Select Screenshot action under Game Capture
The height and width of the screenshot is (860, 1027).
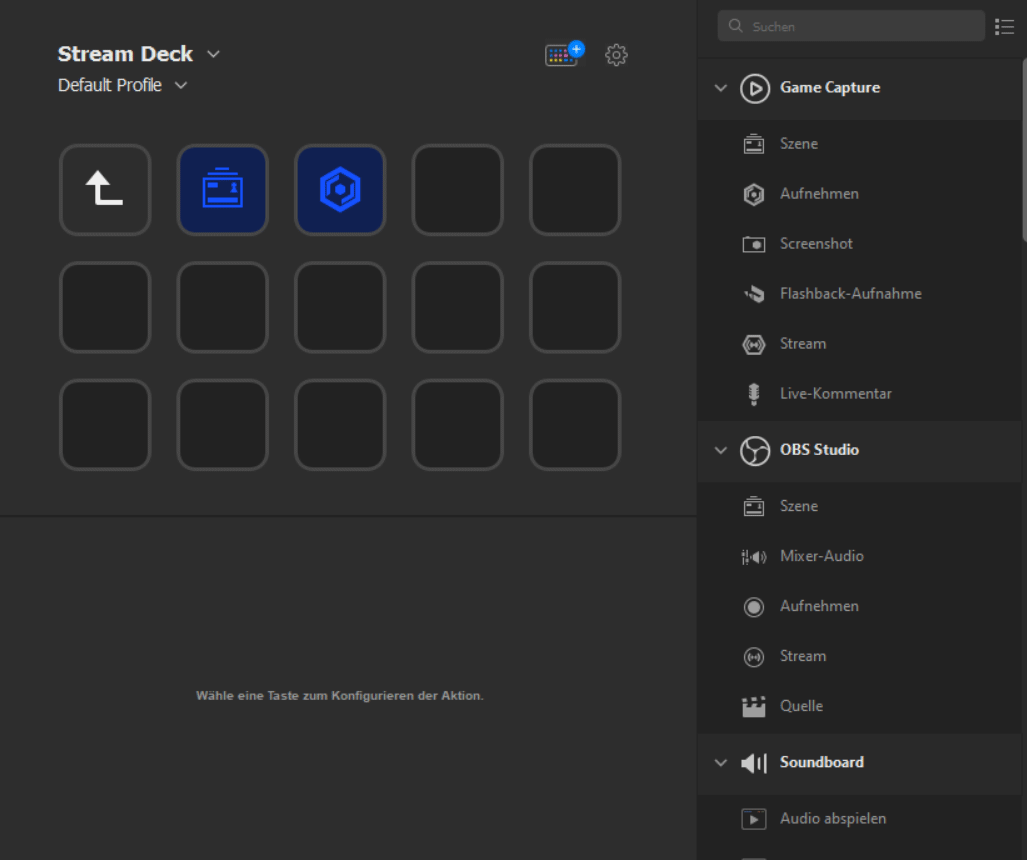tap(816, 244)
